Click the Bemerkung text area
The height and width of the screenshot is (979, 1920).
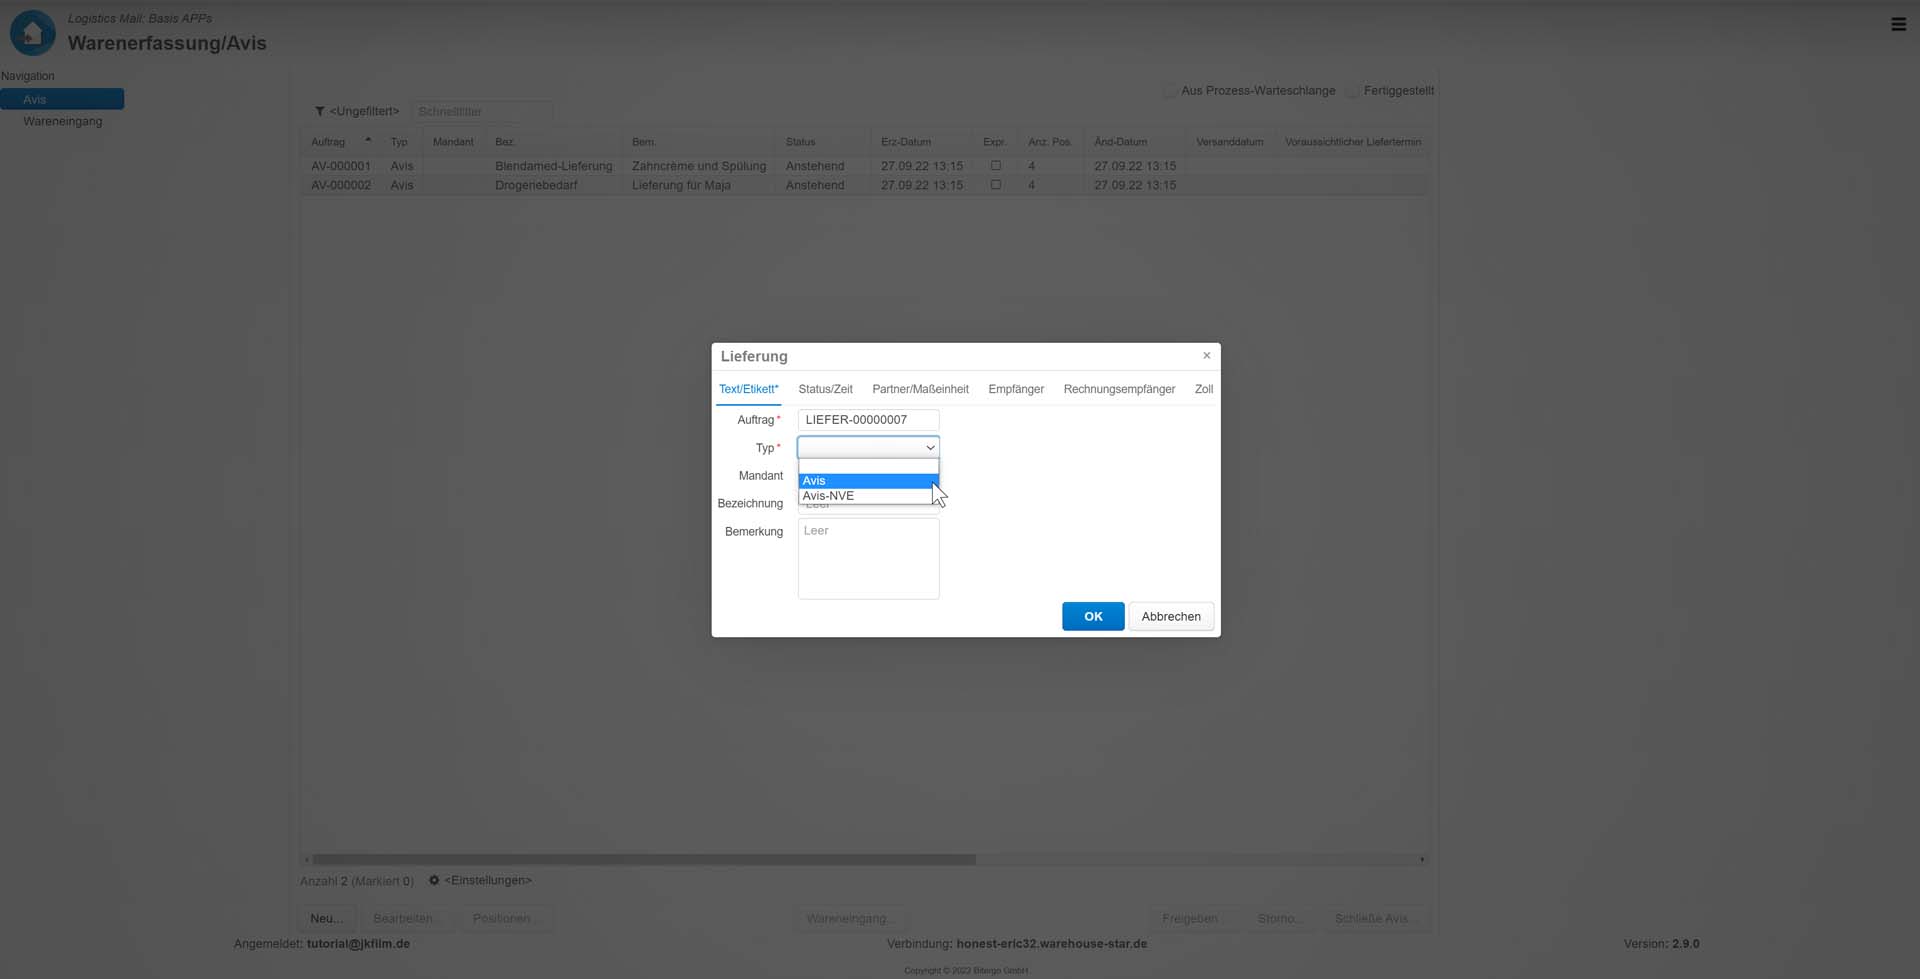pos(868,558)
